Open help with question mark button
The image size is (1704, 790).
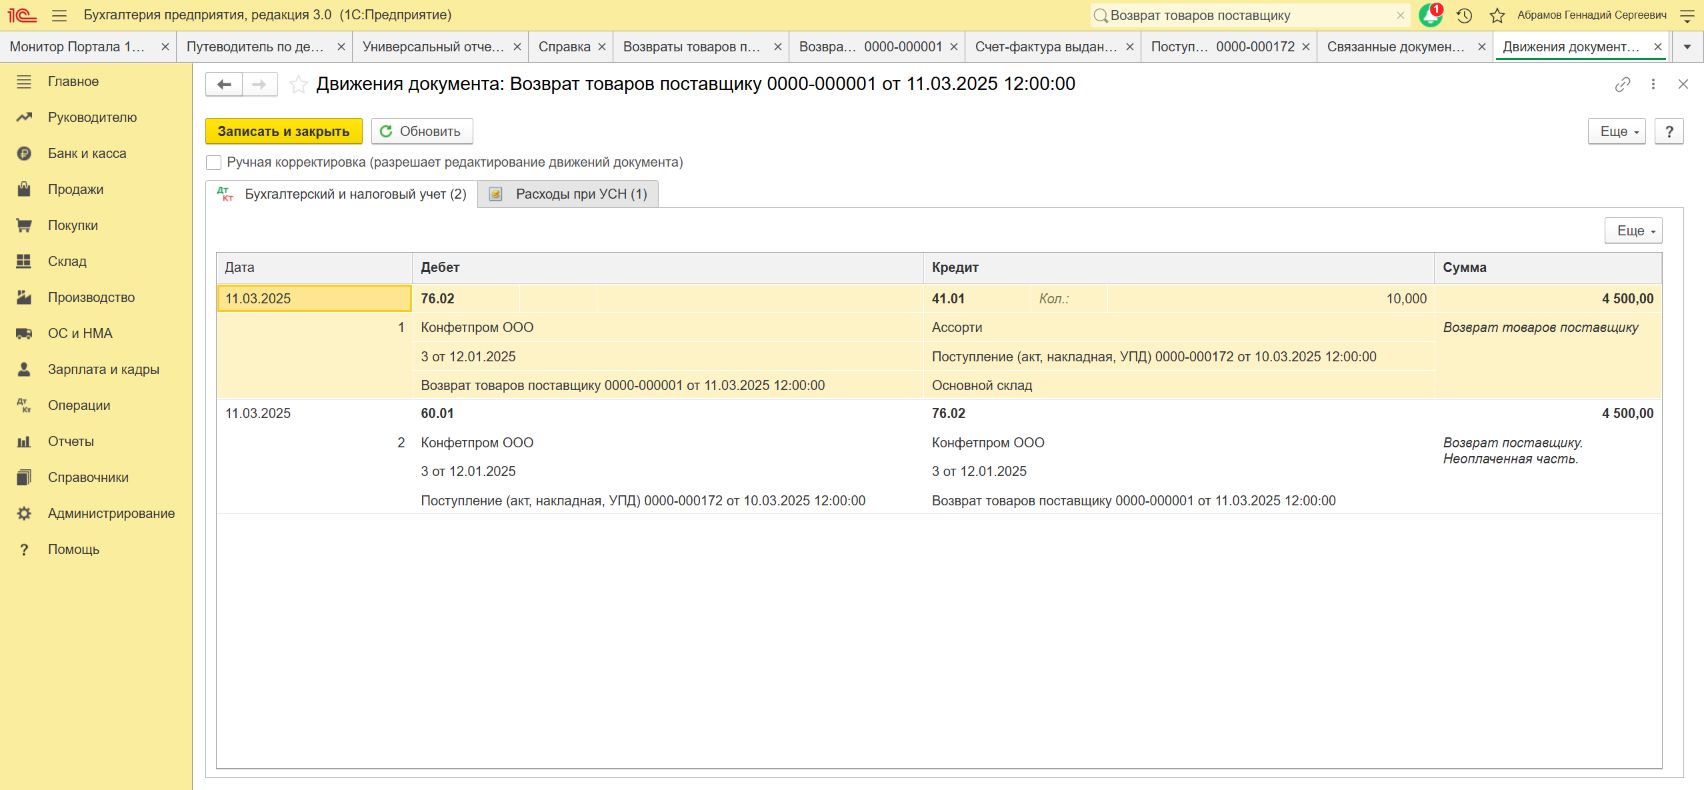click(x=1669, y=131)
